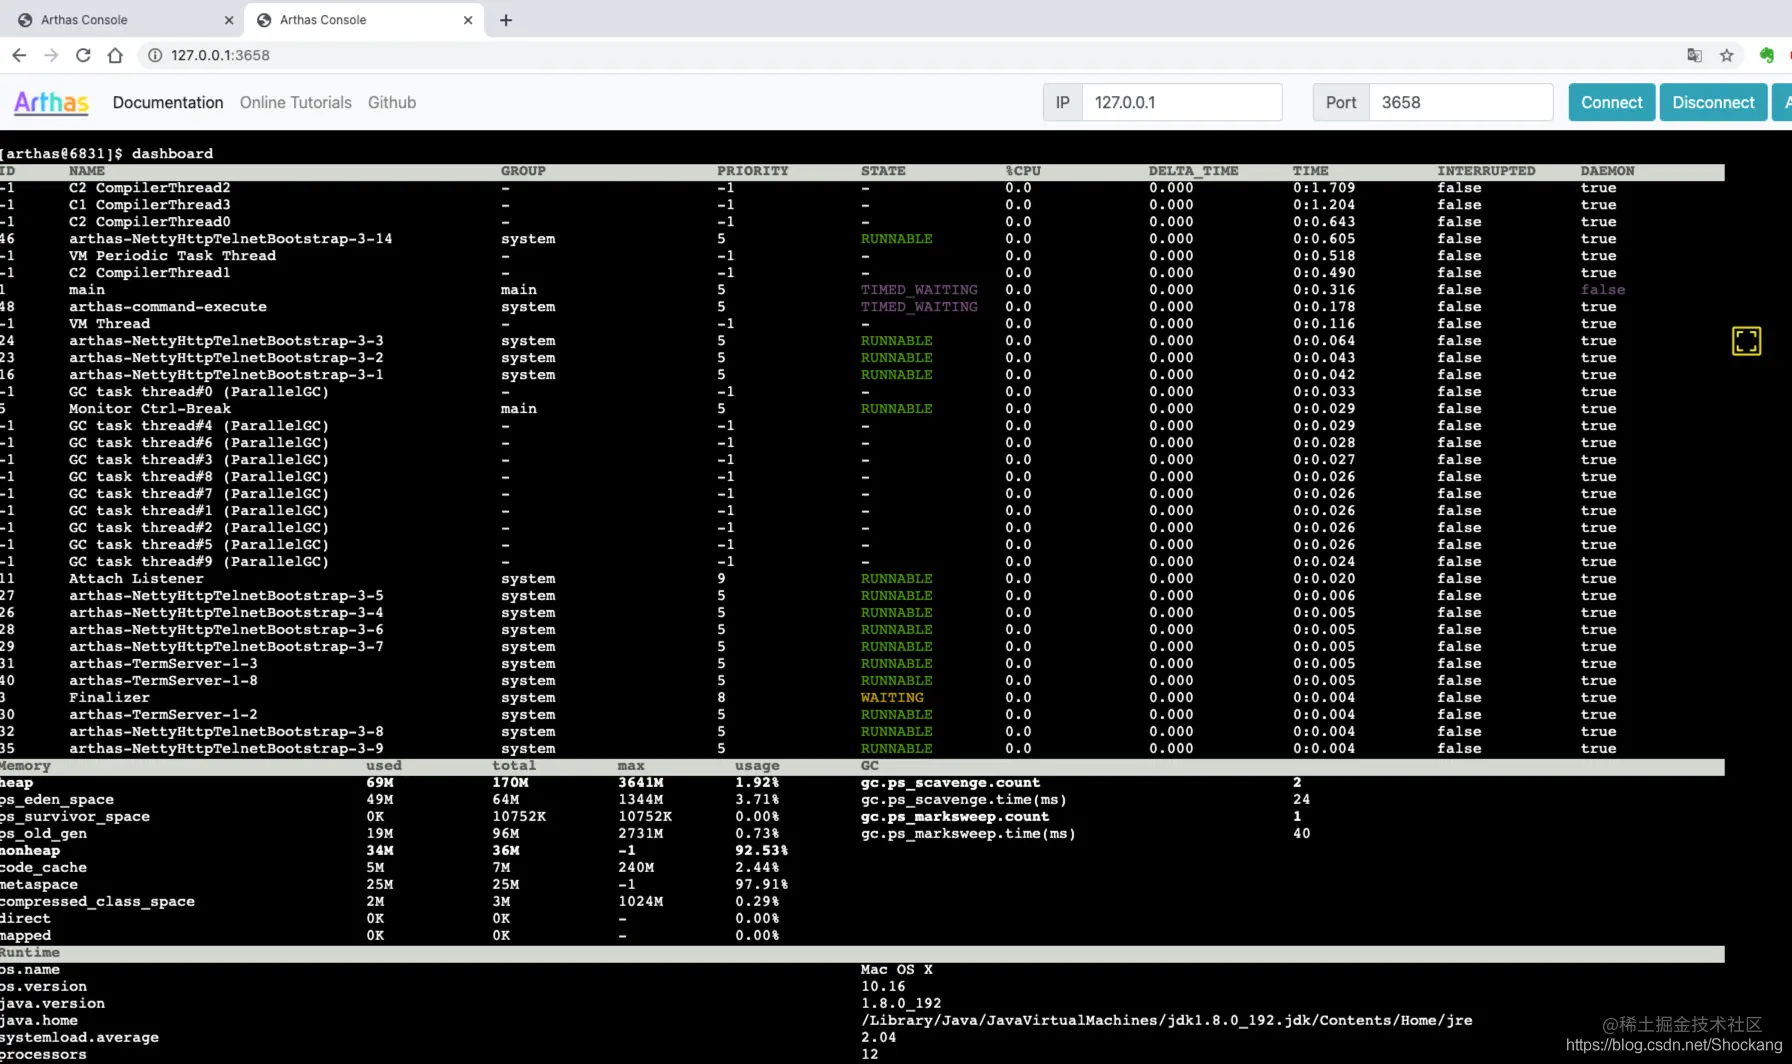The height and width of the screenshot is (1064, 1792).
Task: Switch to the first Arthas Console tab
Action: point(122,20)
